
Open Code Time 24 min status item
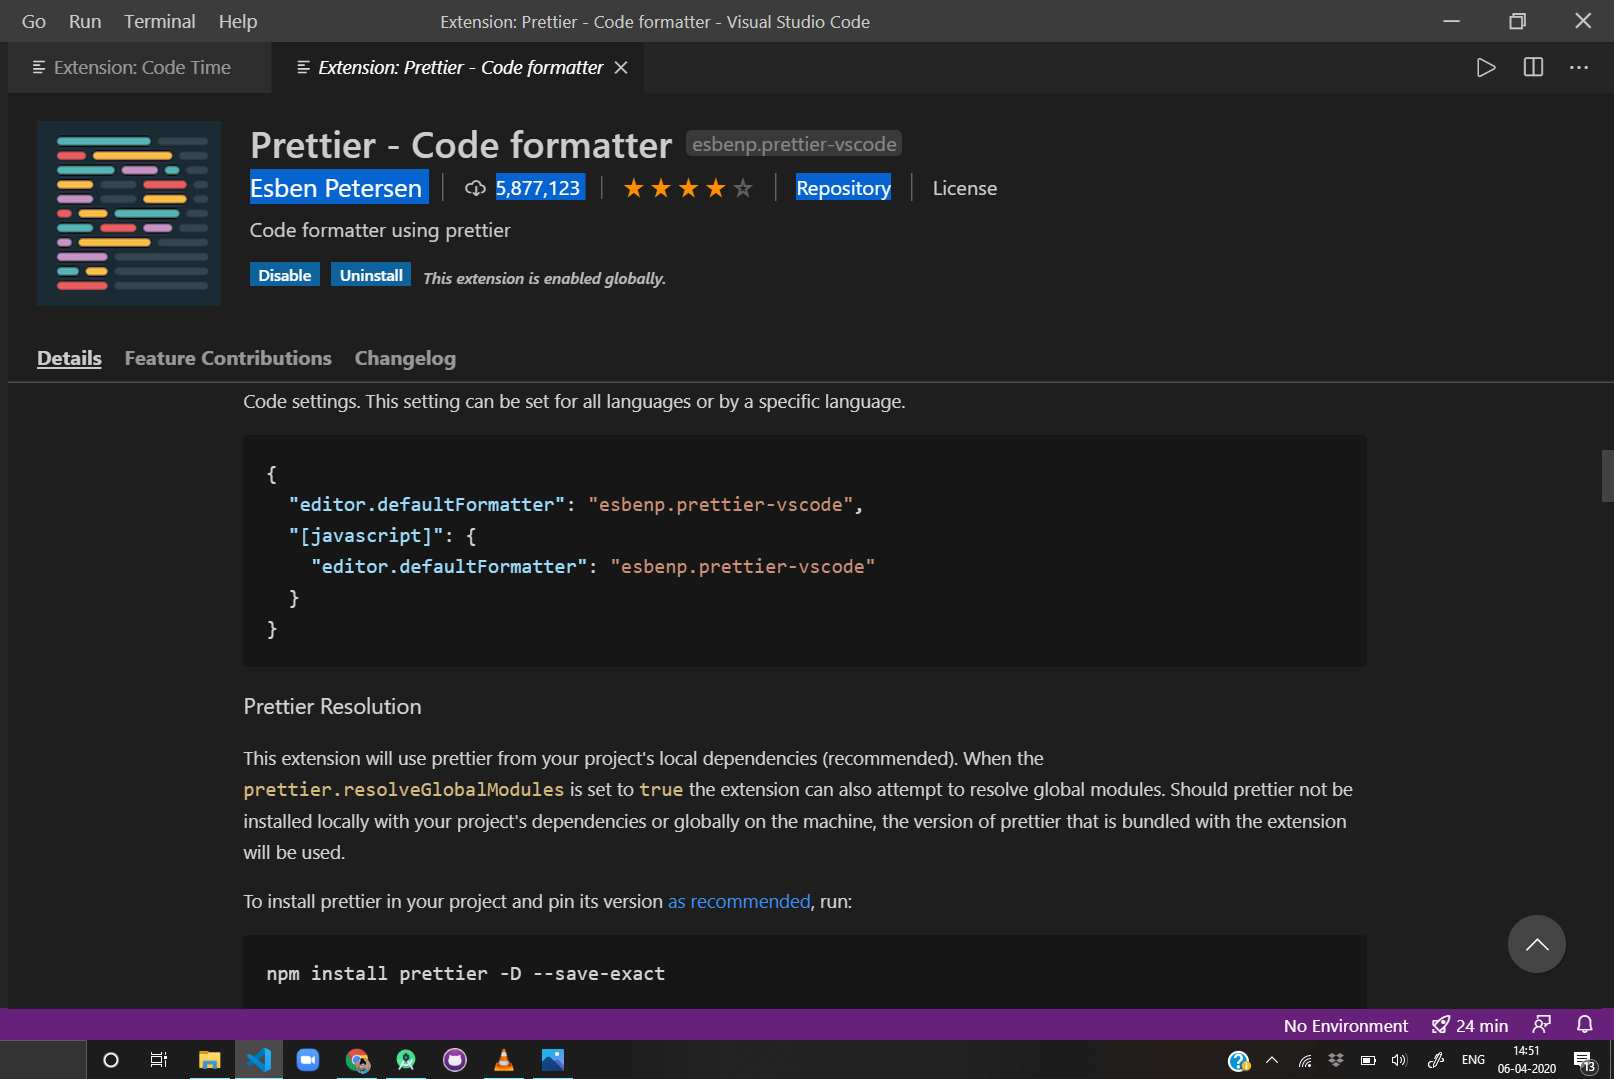pos(1470,1025)
